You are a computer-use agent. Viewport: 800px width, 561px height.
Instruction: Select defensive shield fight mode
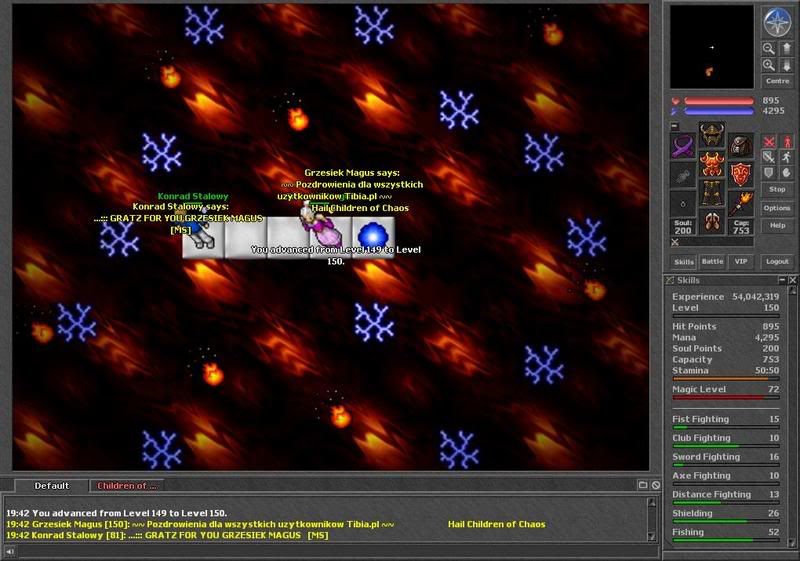click(769, 173)
